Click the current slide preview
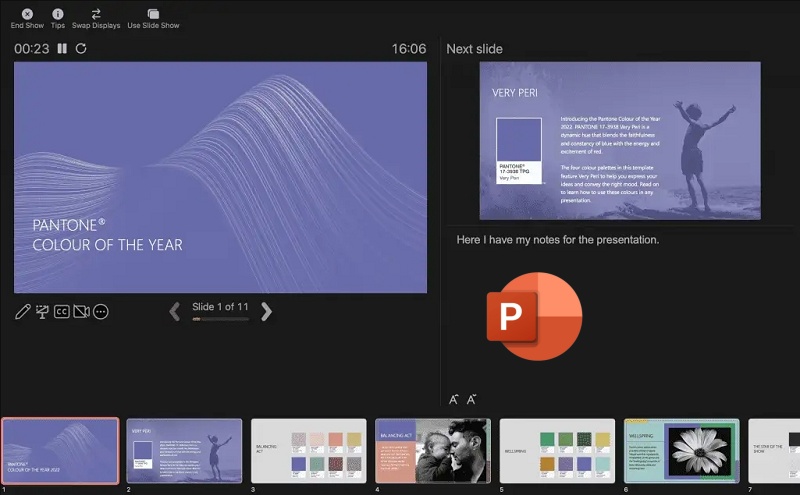 220,178
